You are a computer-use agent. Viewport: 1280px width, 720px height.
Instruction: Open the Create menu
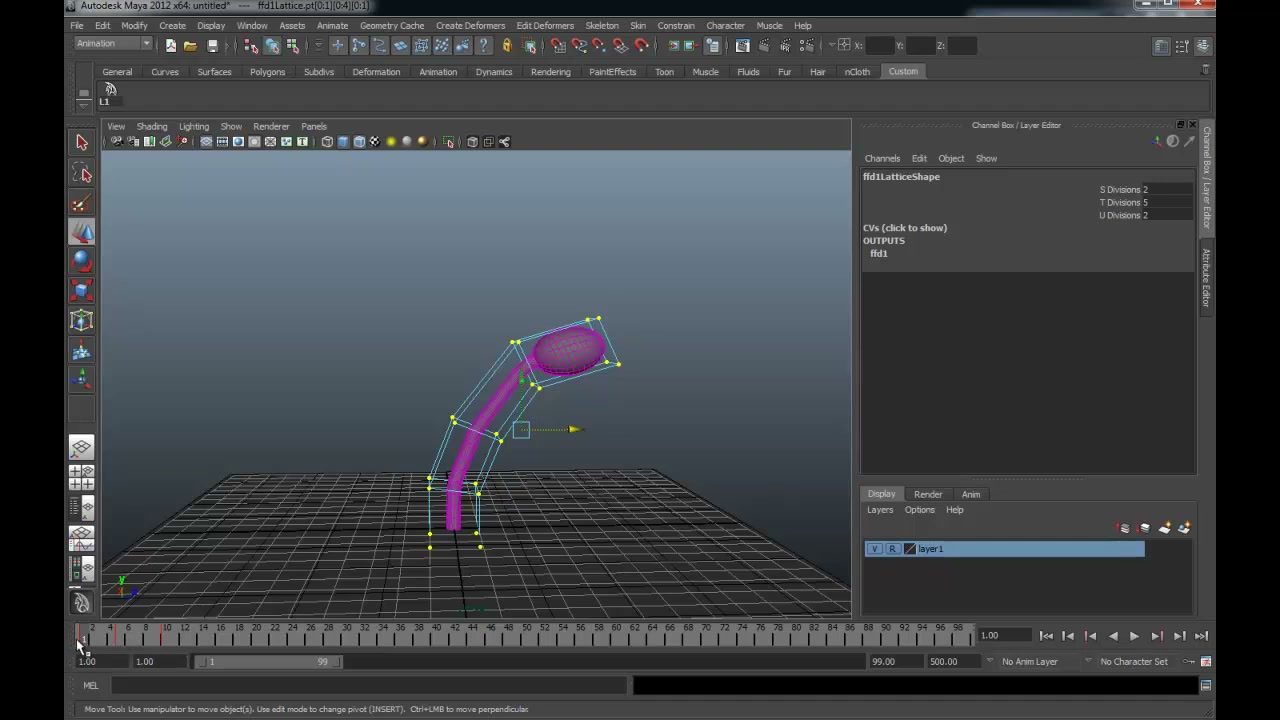pyautogui.click(x=172, y=25)
